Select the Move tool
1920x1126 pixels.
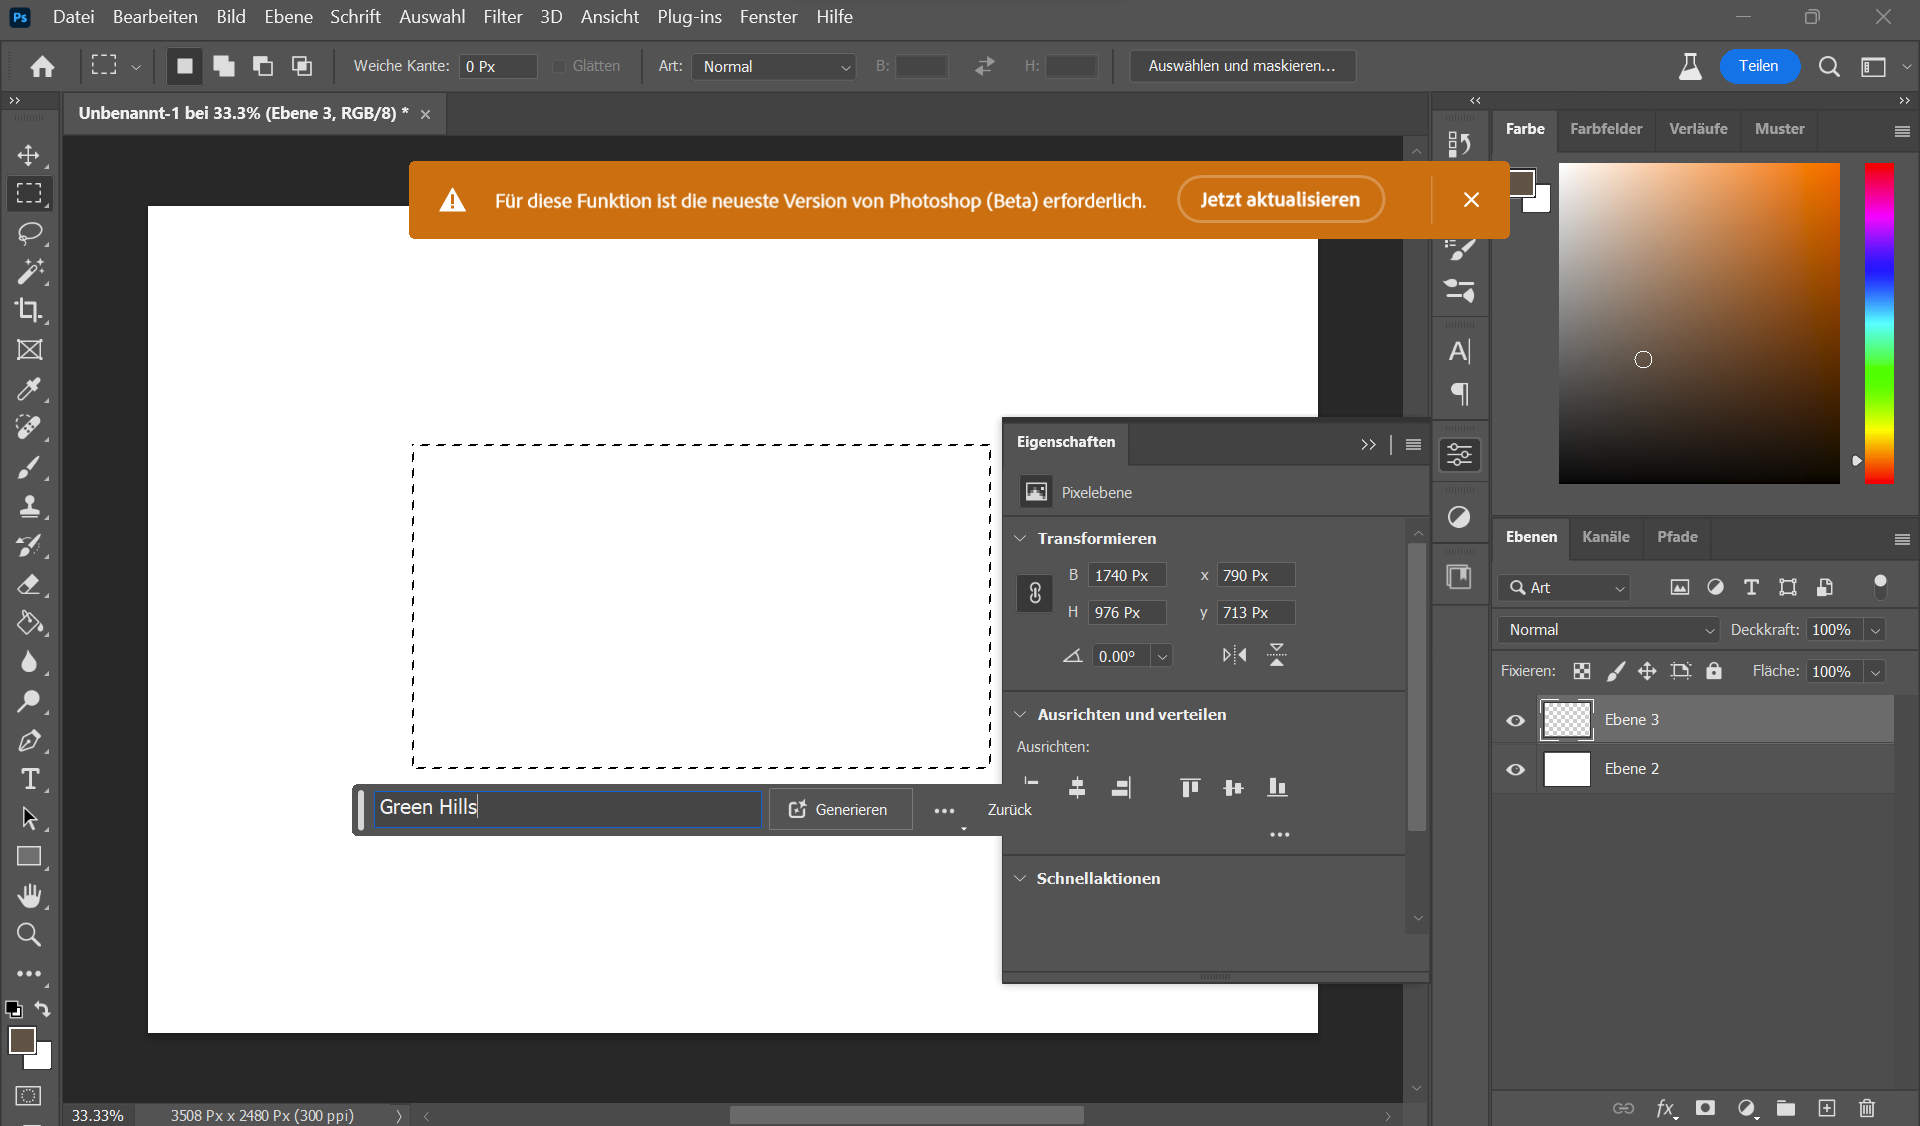29,155
